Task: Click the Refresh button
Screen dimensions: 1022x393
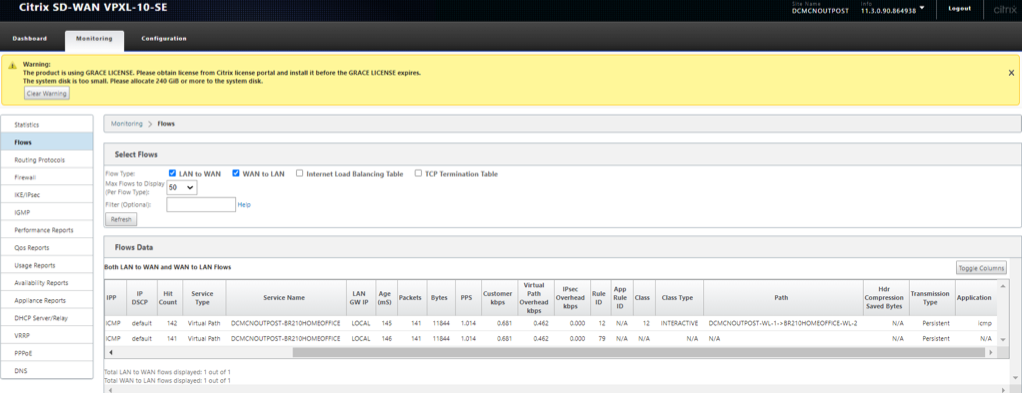Action: [121, 220]
